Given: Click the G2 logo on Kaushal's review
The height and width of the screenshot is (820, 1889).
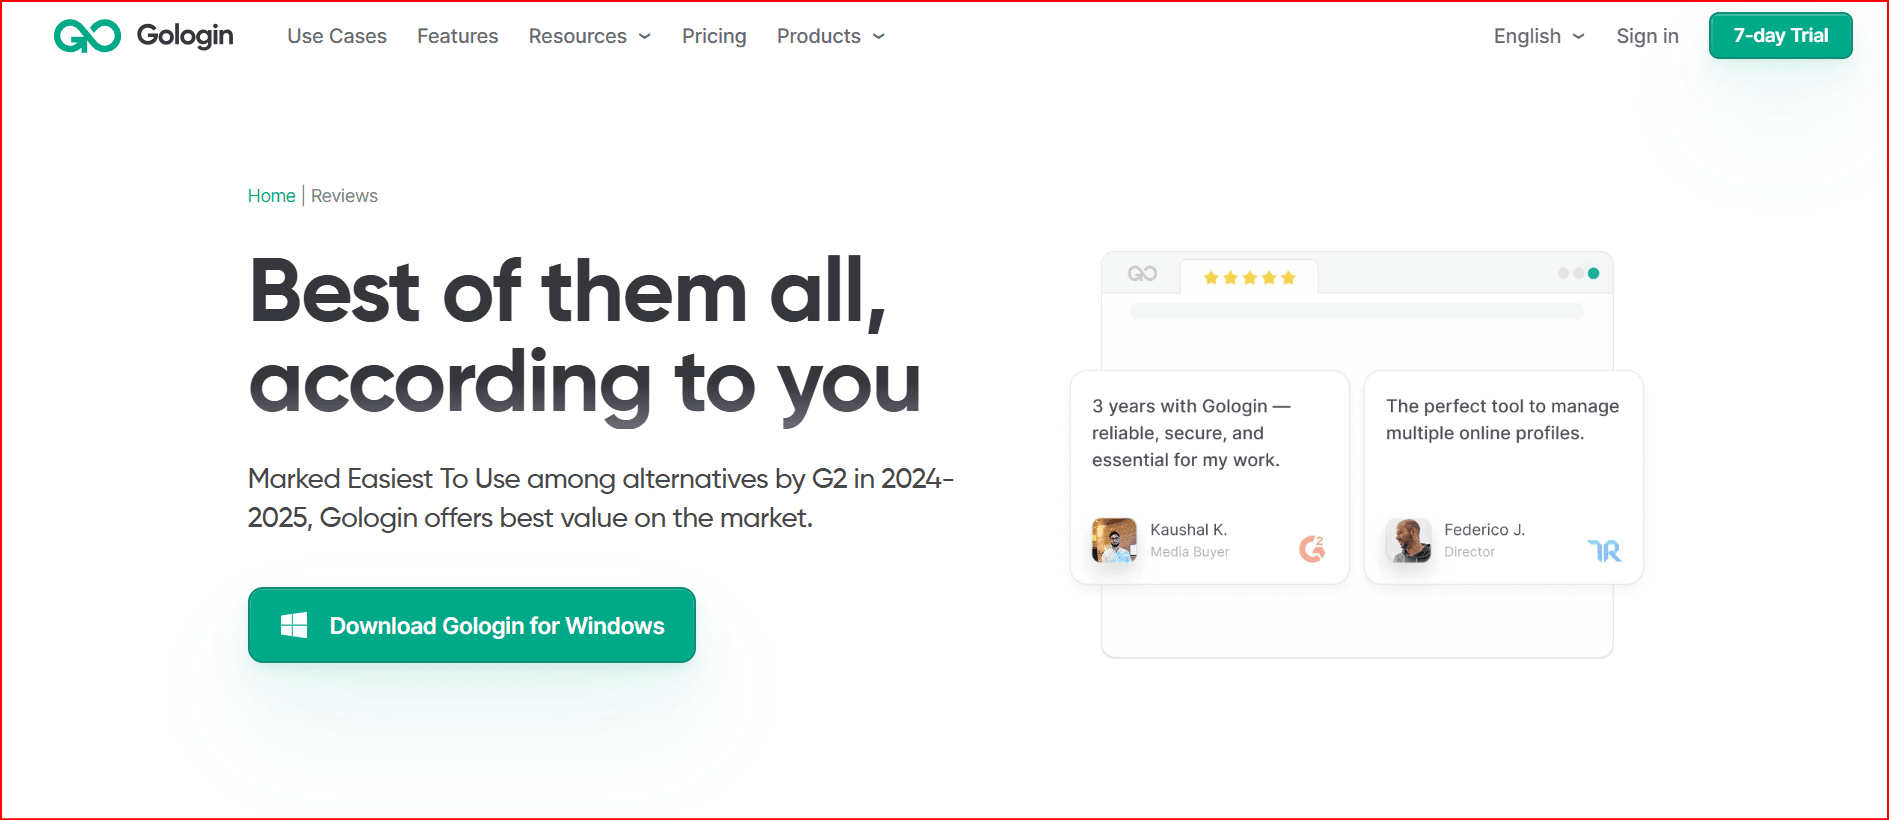Looking at the screenshot, I should (x=1312, y=548).
